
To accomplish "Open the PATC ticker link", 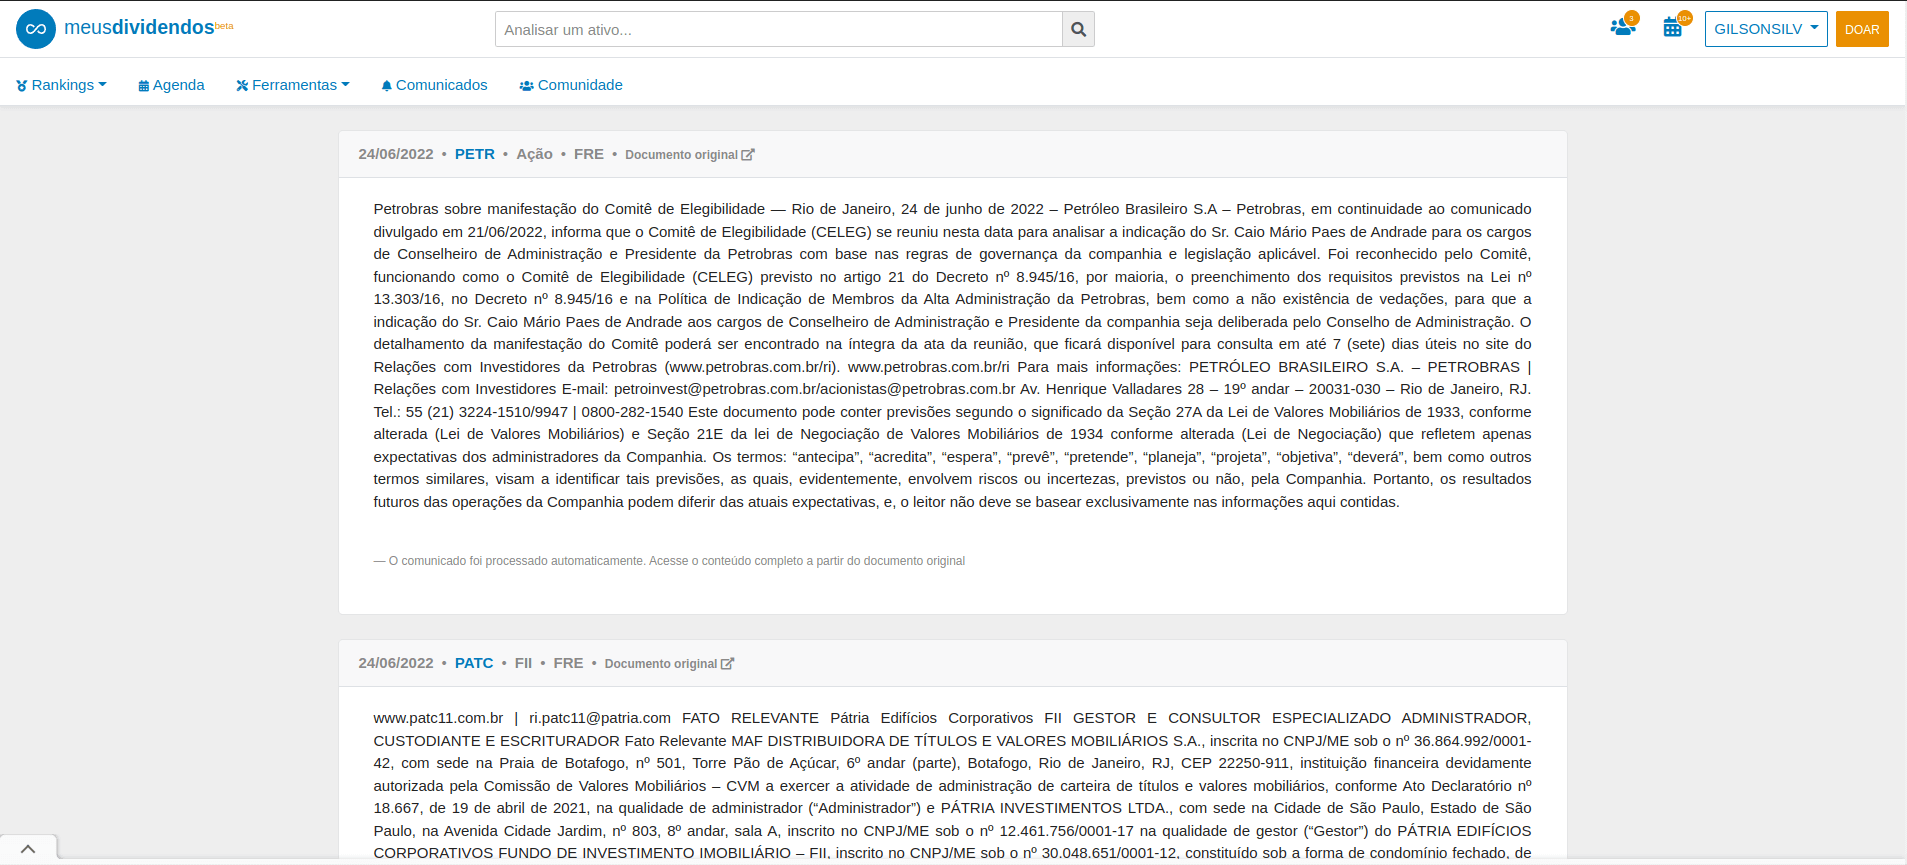I will tap(474, 663).
